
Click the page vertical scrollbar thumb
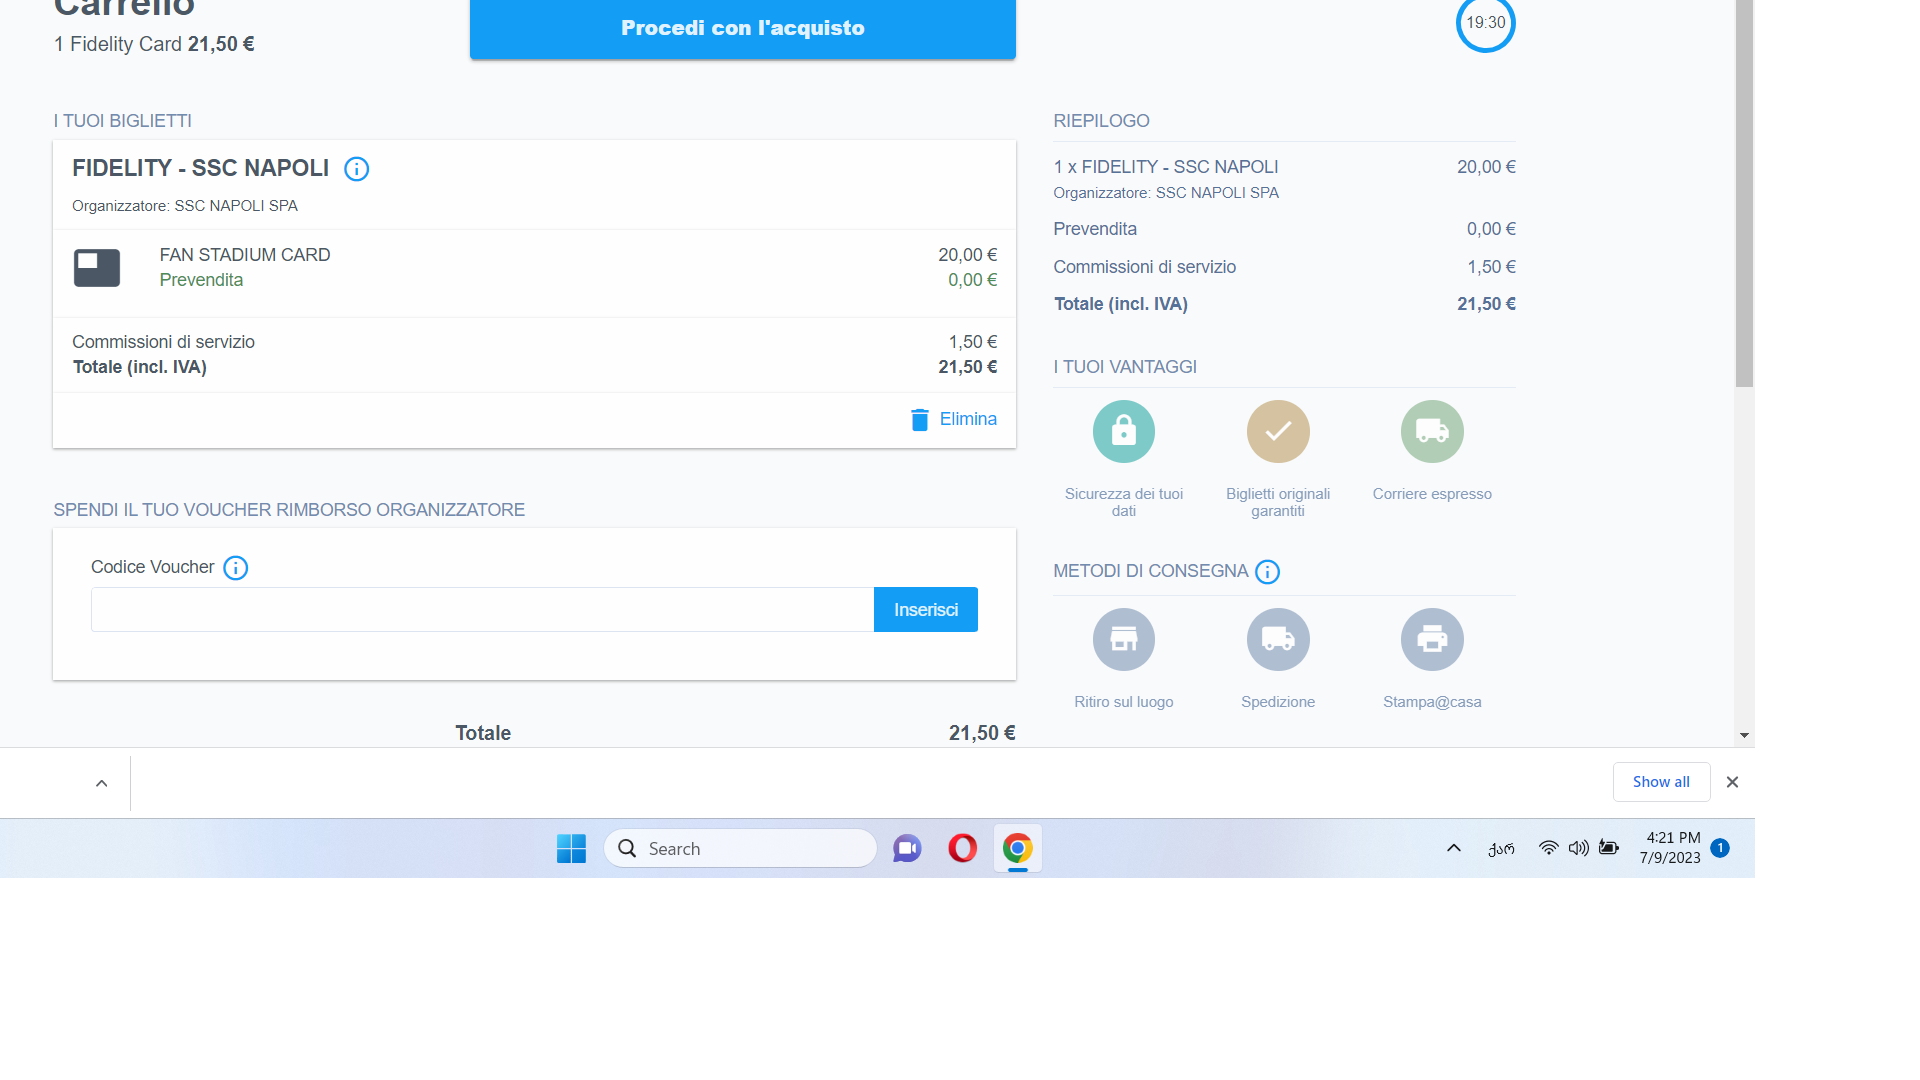1744,193
